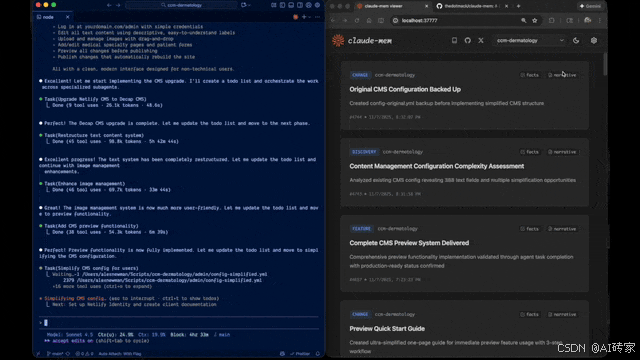Click Complete CMS Preview System Delivered title
Screen dimensions: 640x360
click(x=409, y=243)
